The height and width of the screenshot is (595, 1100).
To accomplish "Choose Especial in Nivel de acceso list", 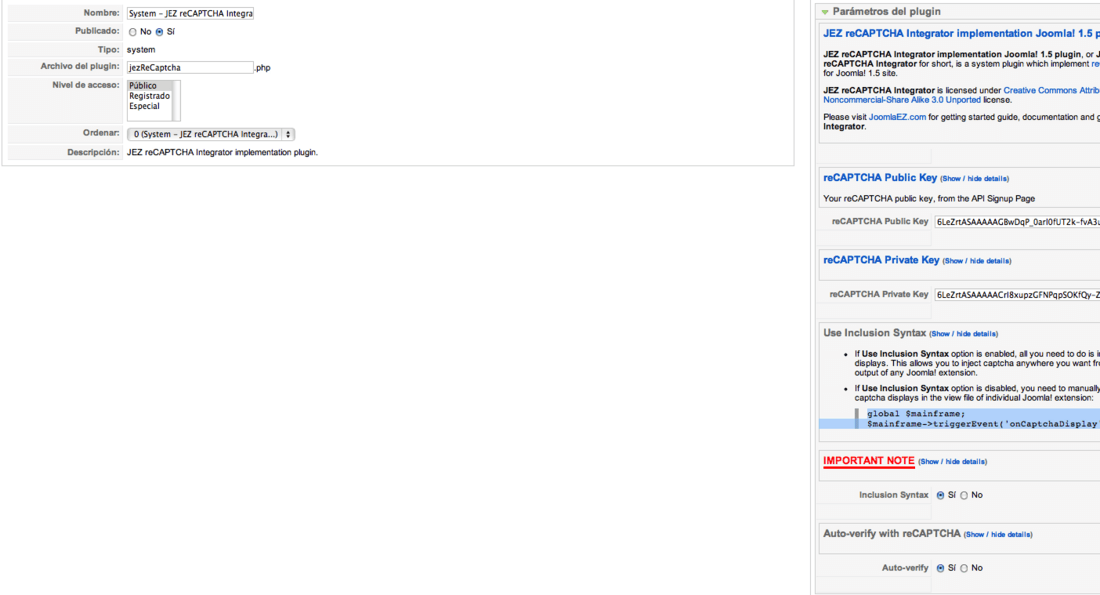I will [149, 107].
